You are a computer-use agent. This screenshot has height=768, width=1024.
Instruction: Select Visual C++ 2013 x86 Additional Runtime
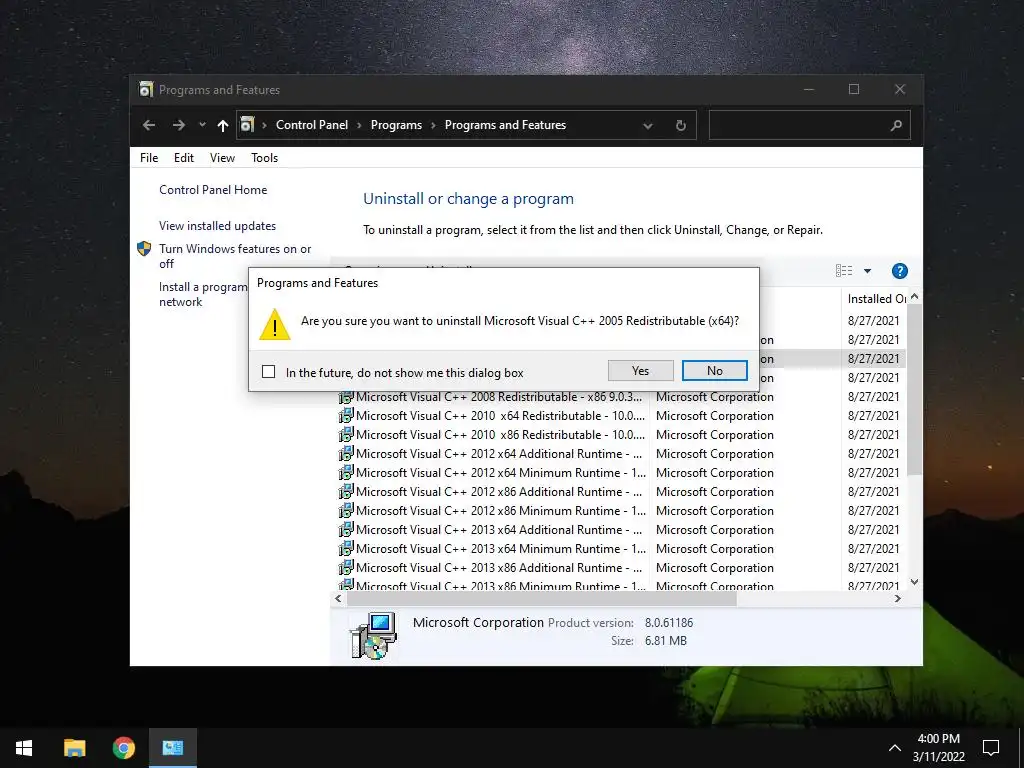pyautogui.click(x=621, y=567)
